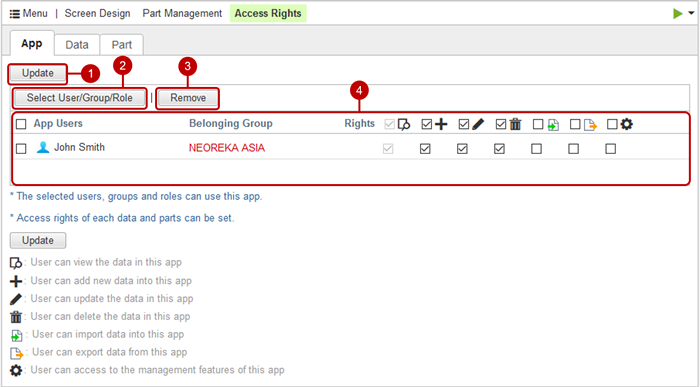Click the gear icon in legend
The image size is (700, 387).
16,370
